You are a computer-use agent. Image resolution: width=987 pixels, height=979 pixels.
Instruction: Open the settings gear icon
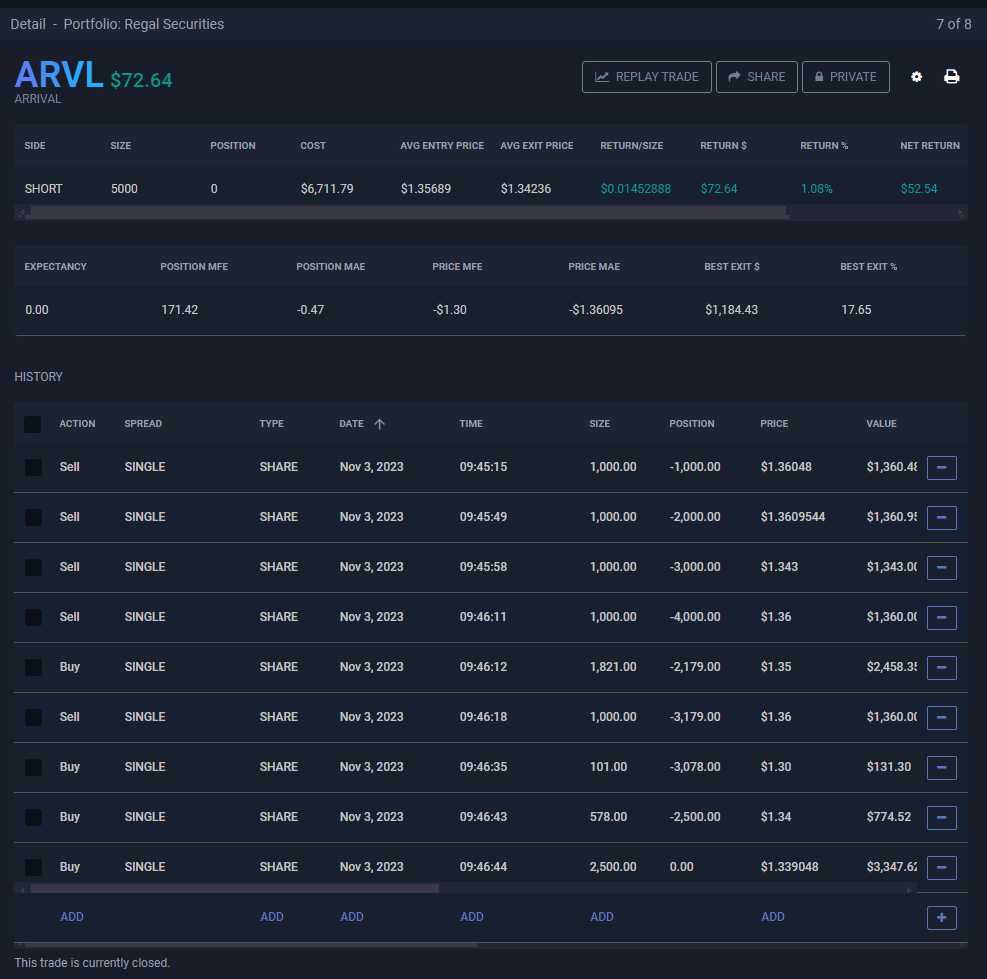pyautogui.click(x=916, y=77)
